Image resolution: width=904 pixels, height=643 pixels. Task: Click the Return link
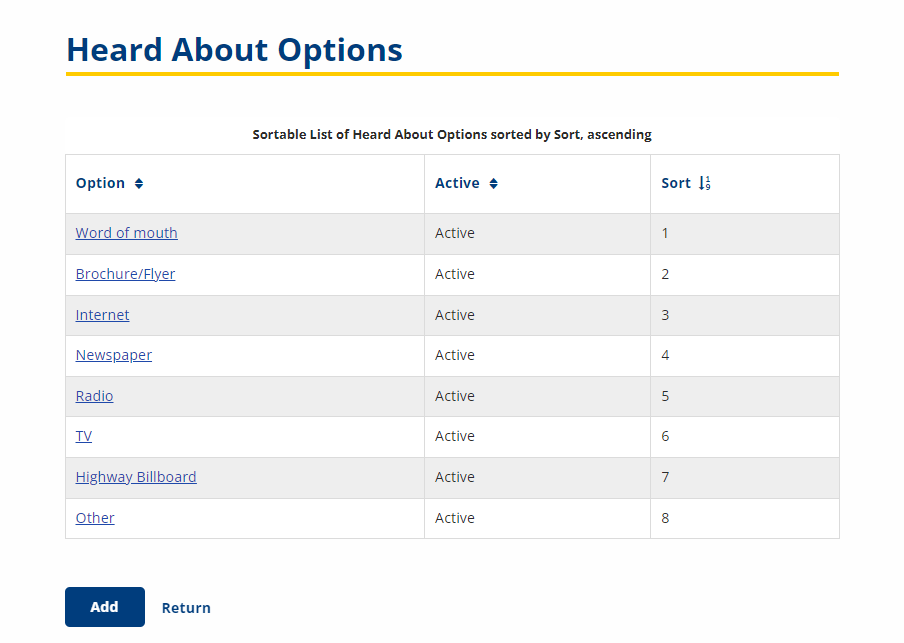[x=186, y=608]
